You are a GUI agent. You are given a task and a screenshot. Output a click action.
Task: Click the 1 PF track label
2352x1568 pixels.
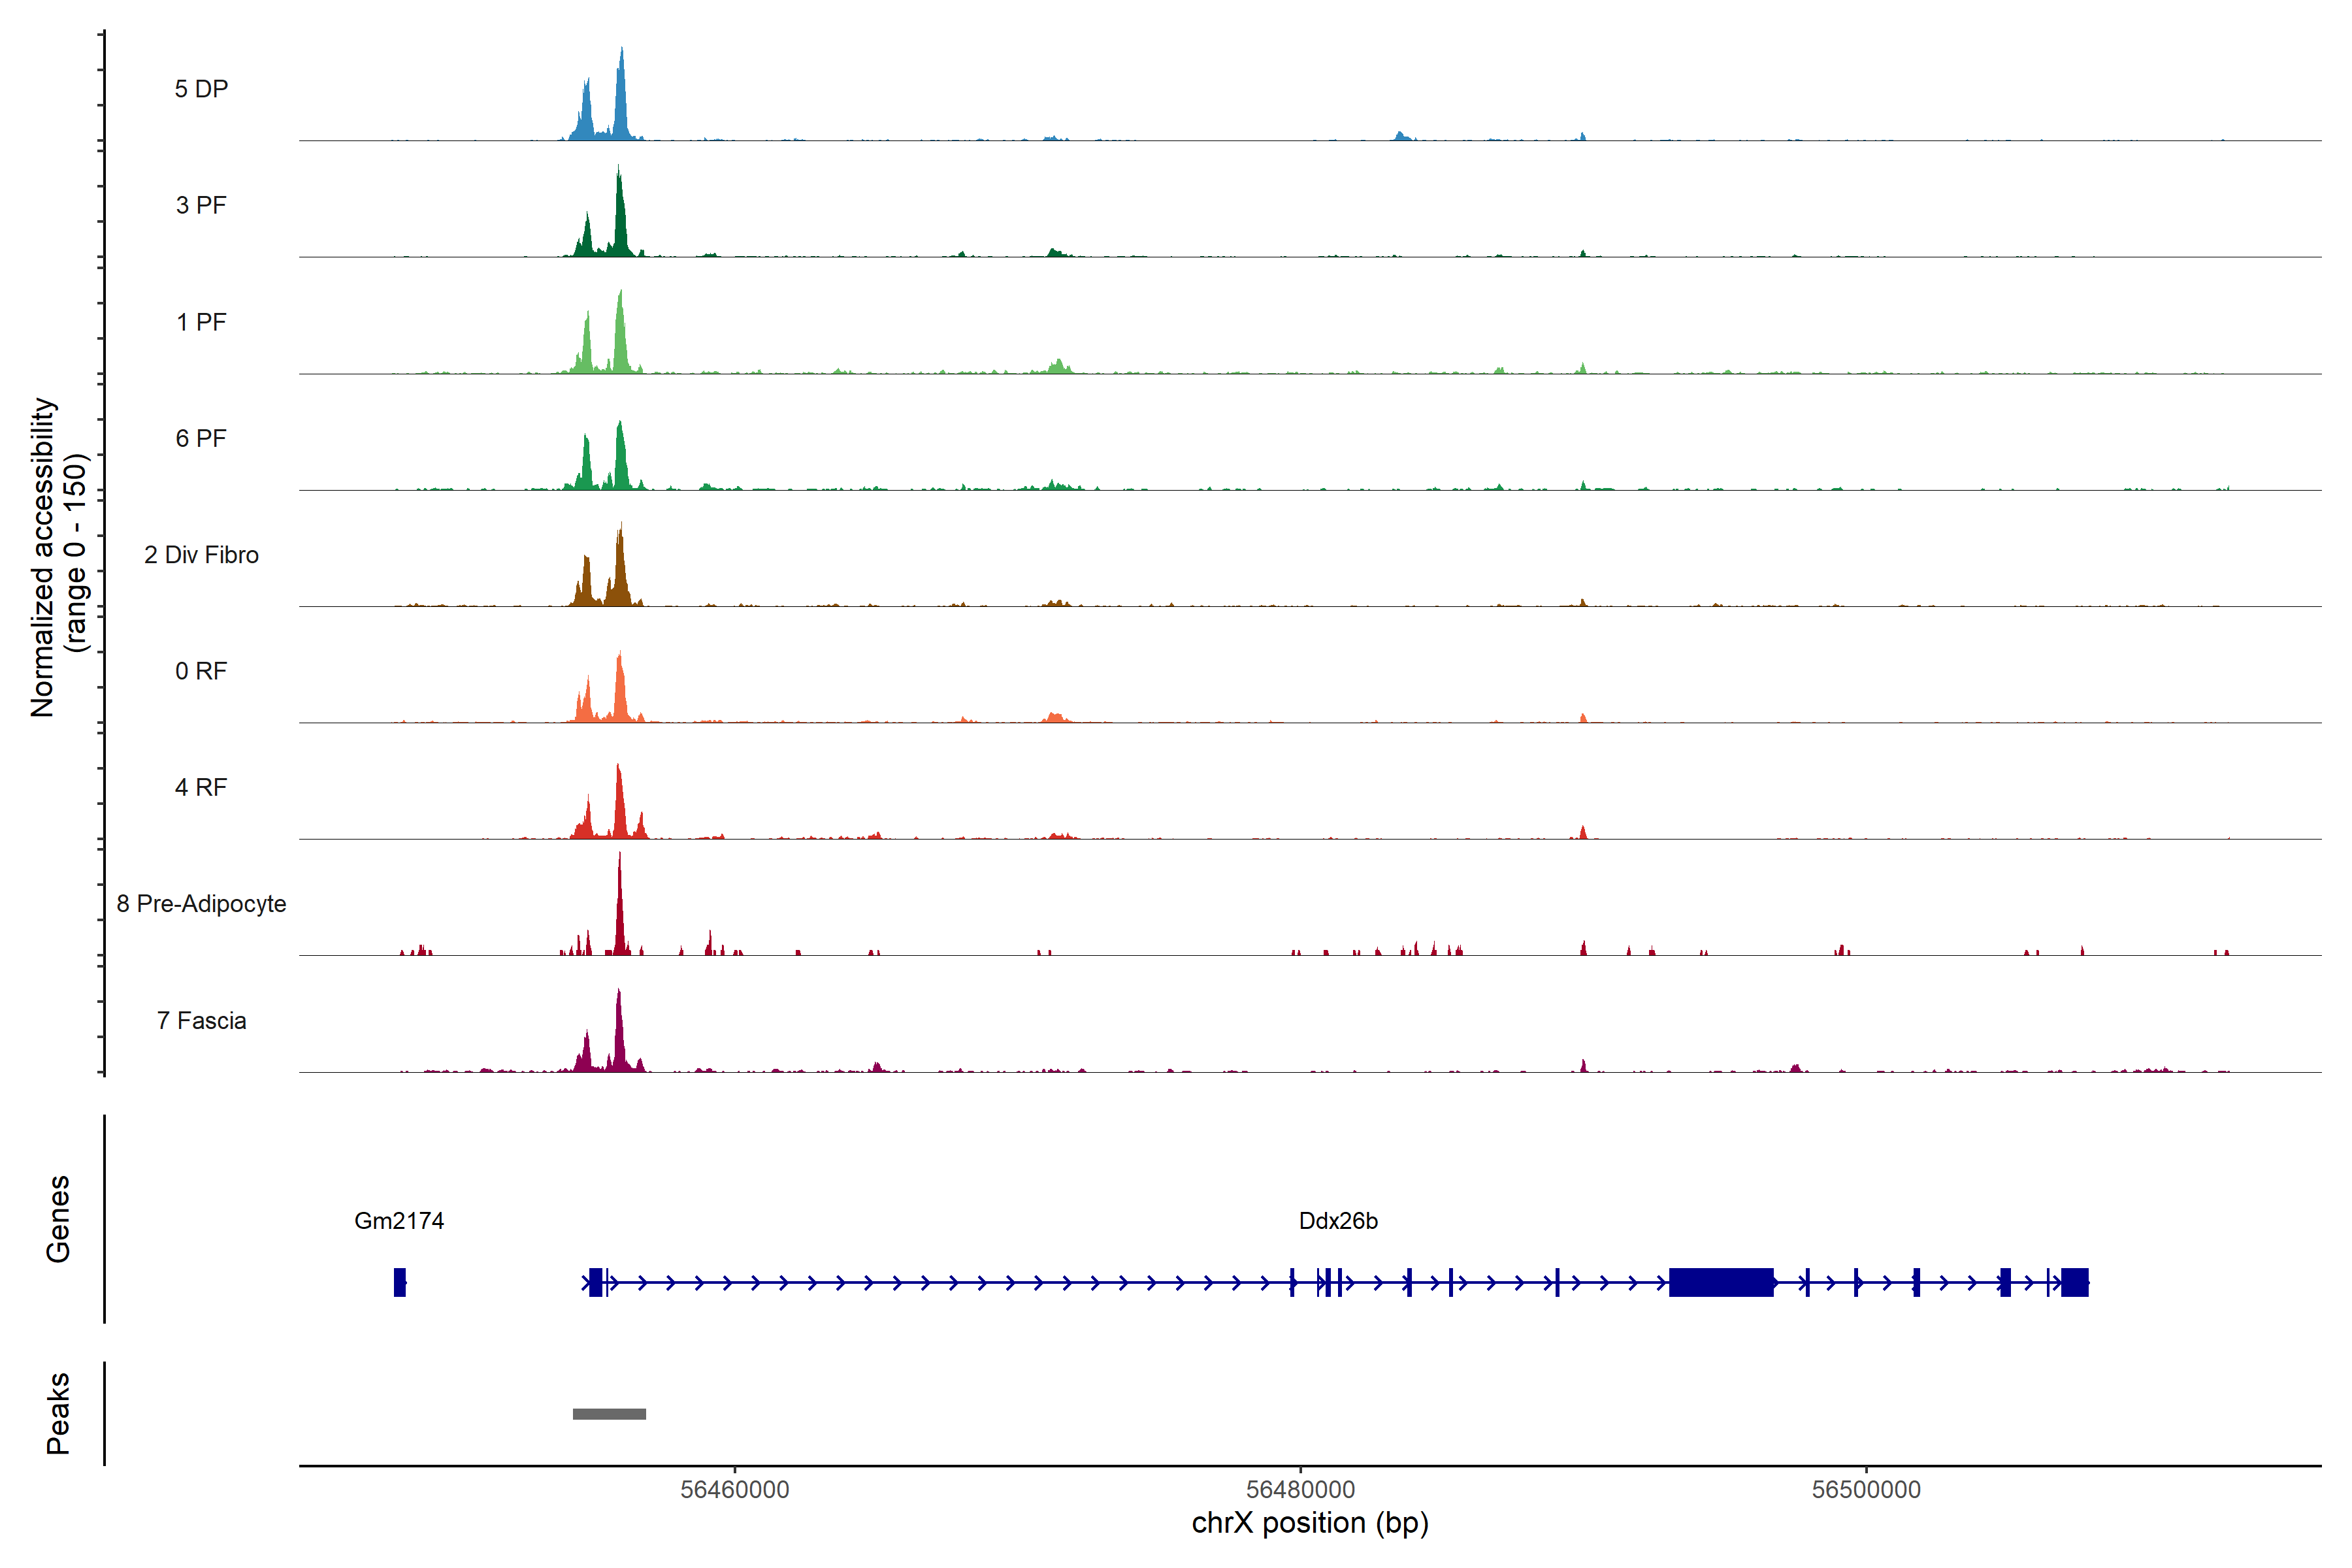coord(201,322)
